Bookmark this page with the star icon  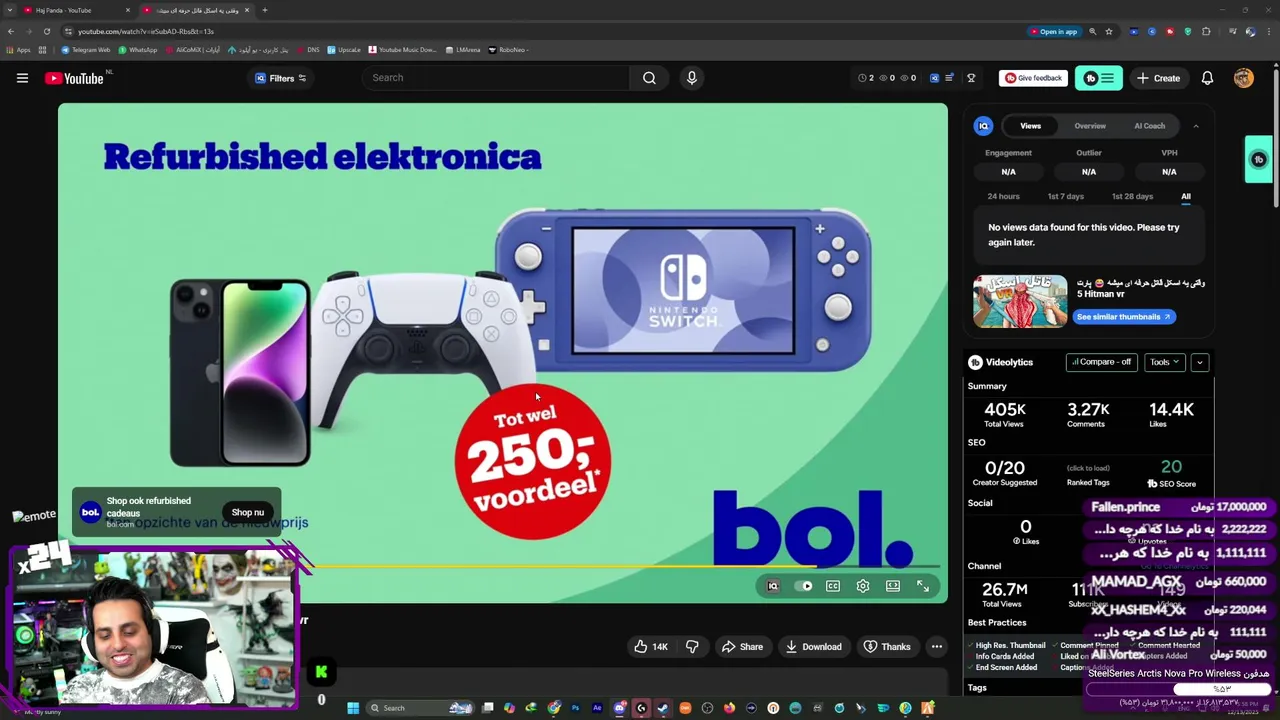[1109, 31]
